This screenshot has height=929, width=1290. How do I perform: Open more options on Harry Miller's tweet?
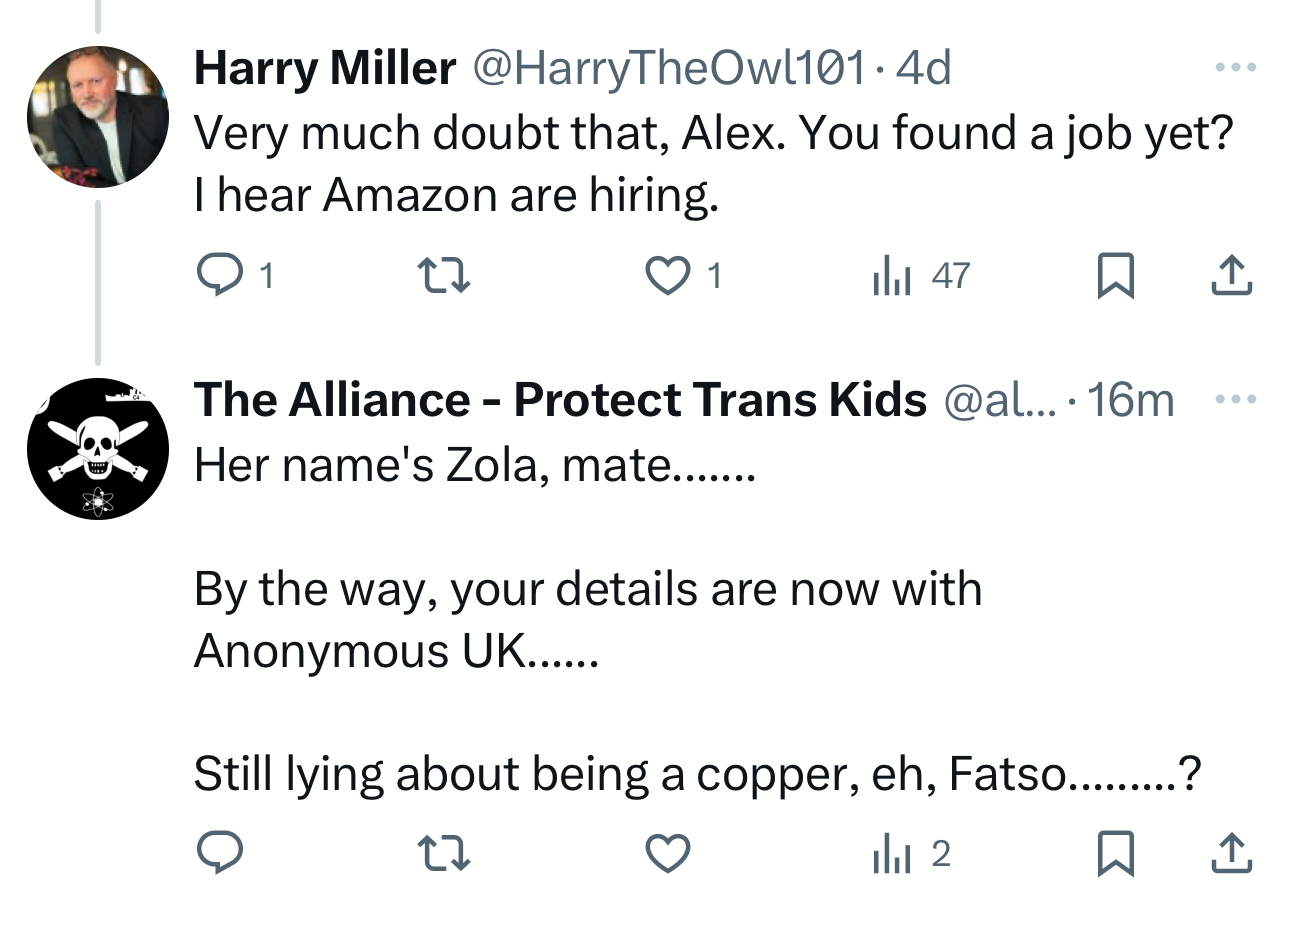click(x=1235, y=68)
